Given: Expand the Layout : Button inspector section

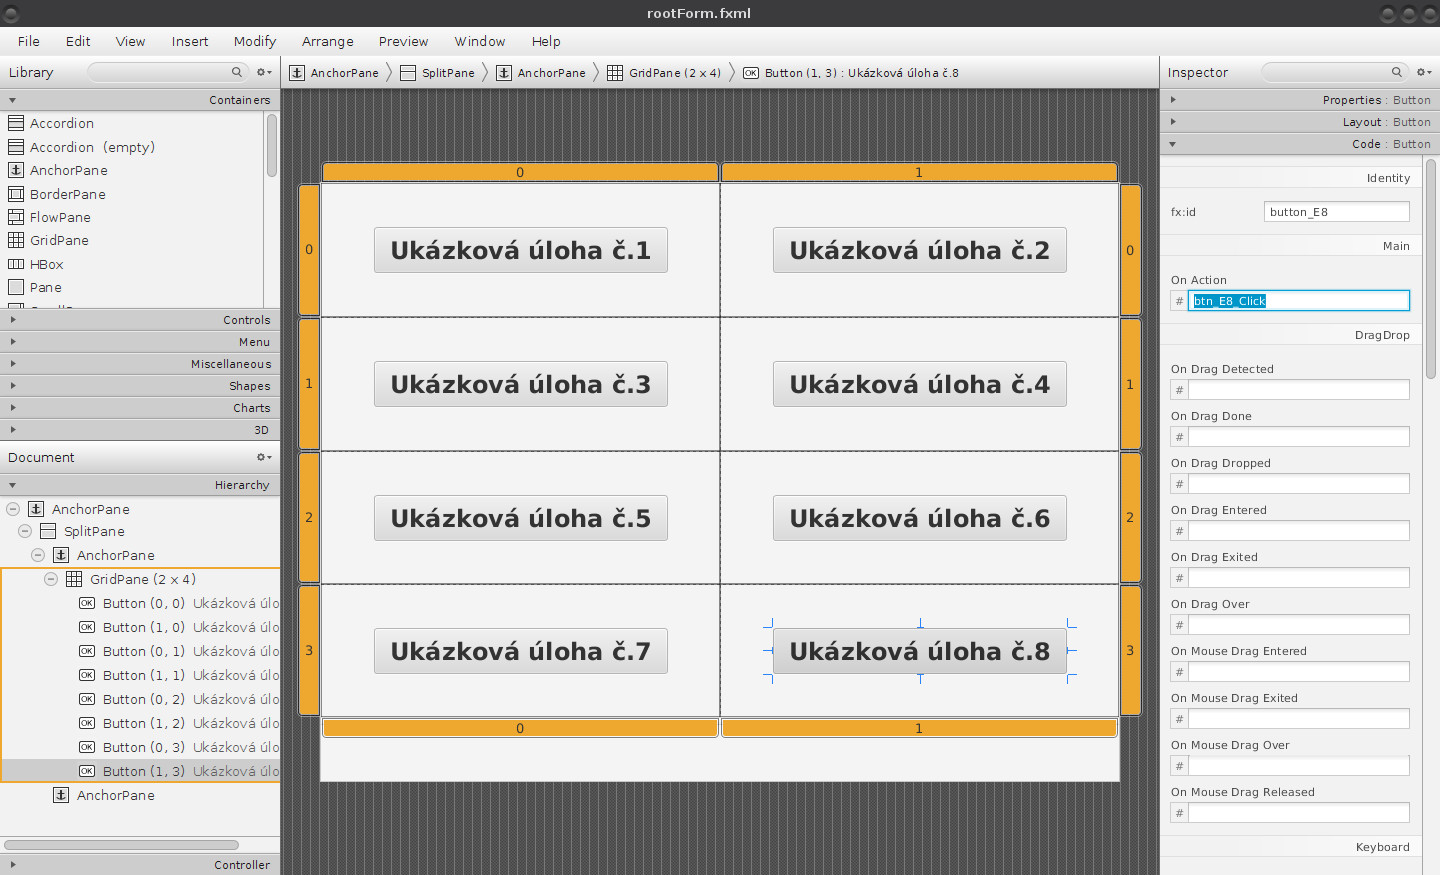Looking at the screenshot, I should pos(1300,122).
